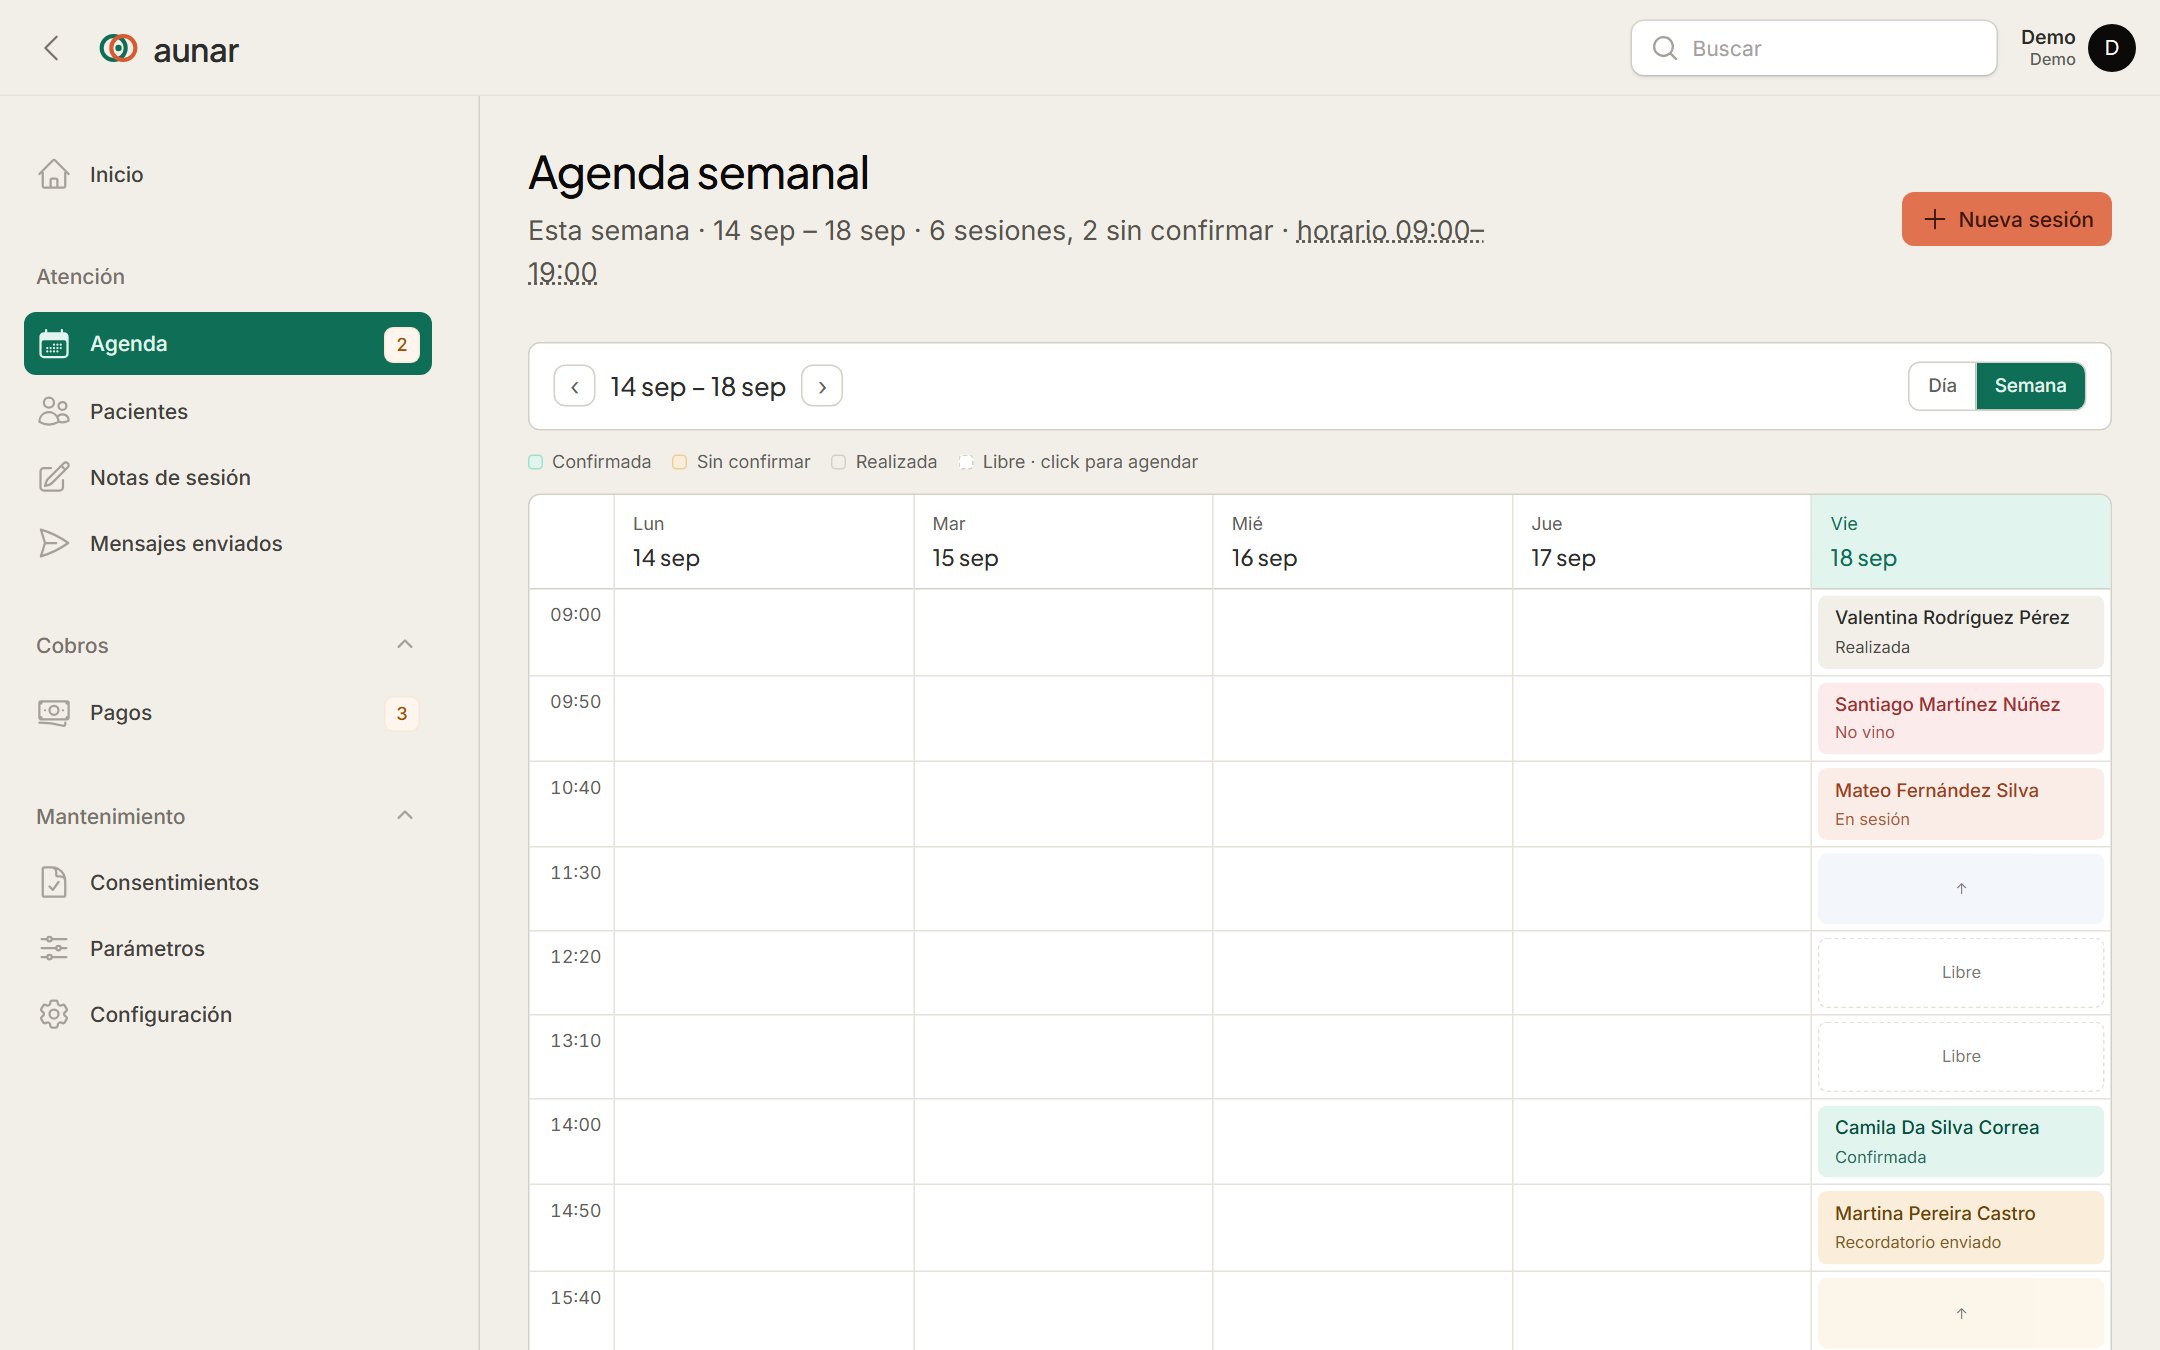Viewport: 2160px width, 1350px height.
Task: Open Valentina Rodríguez Pérez session
Action: click(x=1960, y=632)
